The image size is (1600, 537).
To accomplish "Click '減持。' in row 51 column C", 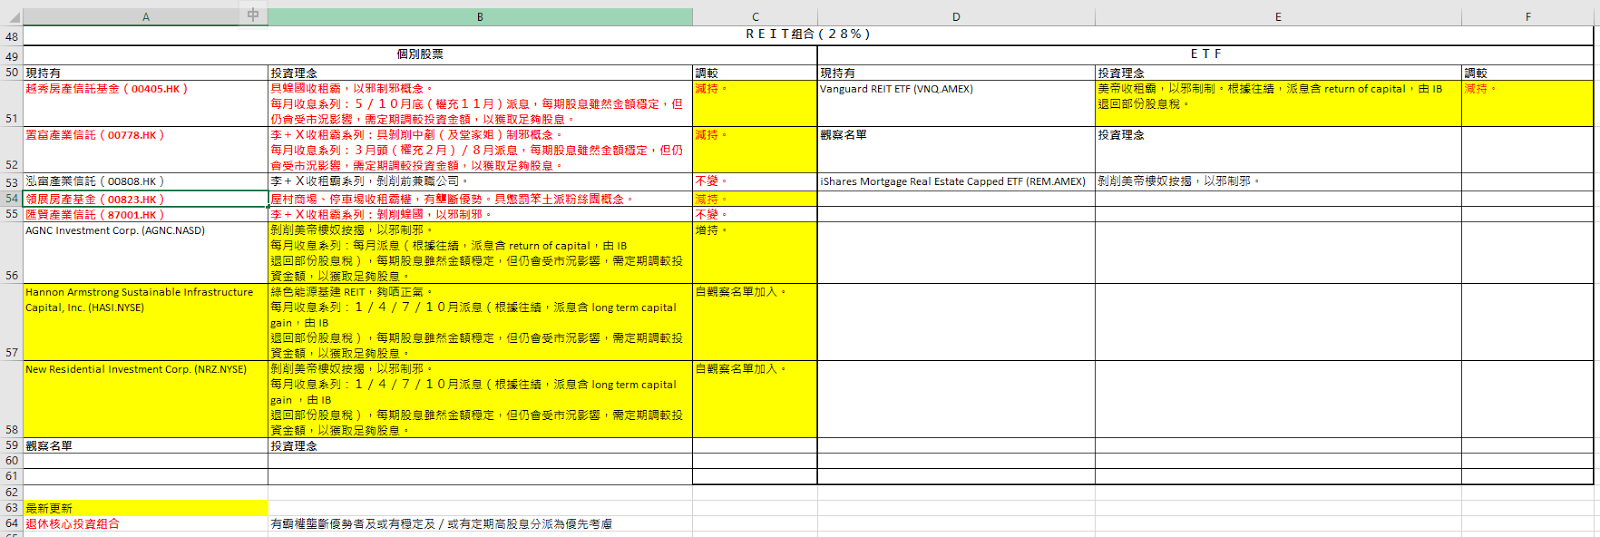I will 755,104.
